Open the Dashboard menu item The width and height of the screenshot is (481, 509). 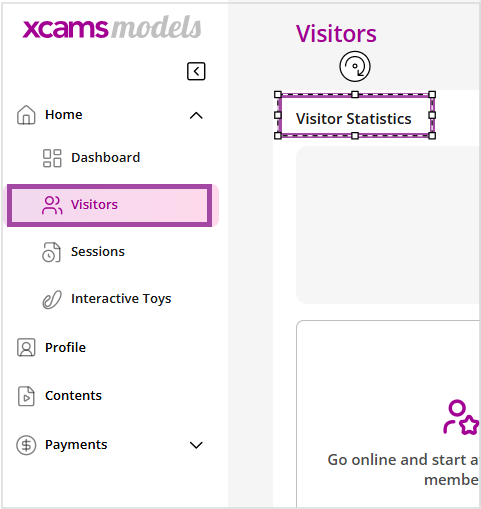[106, 158]
